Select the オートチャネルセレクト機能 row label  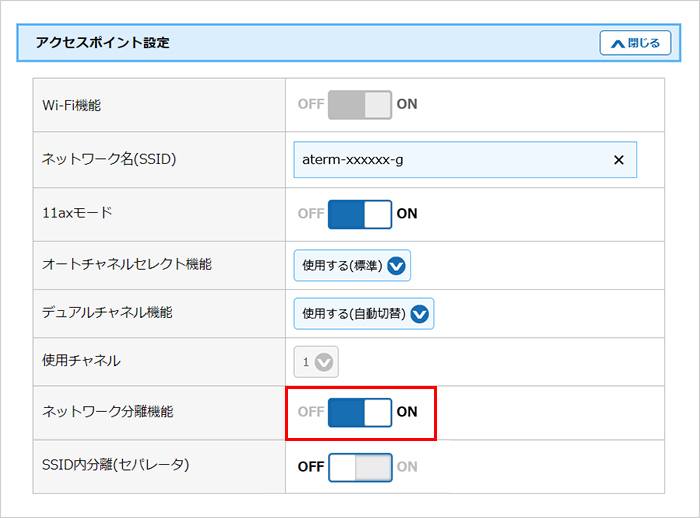(127, 265)
